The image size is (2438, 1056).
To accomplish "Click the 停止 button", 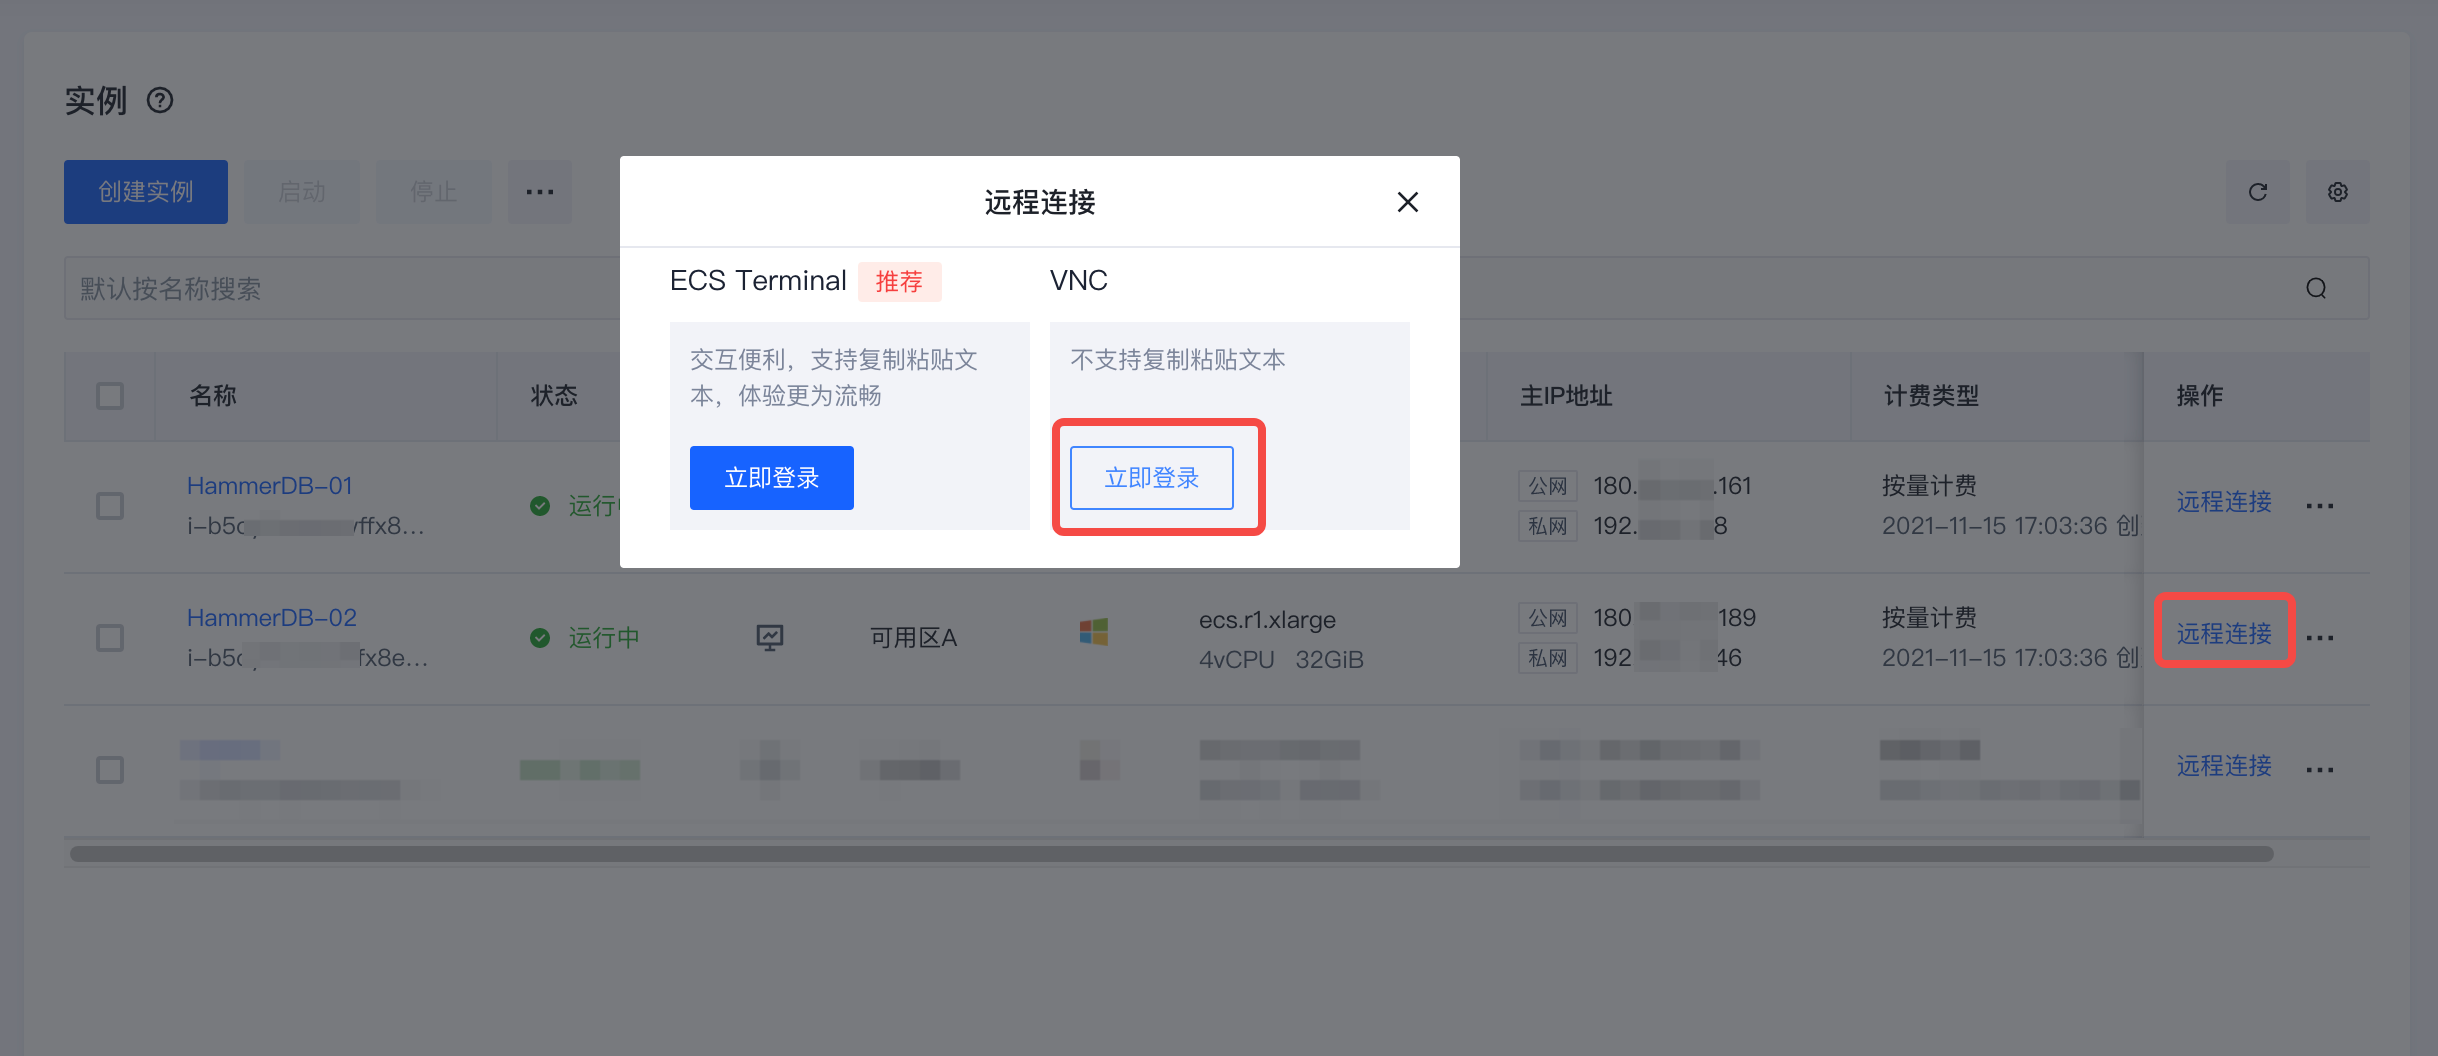I will coord(434,192).
